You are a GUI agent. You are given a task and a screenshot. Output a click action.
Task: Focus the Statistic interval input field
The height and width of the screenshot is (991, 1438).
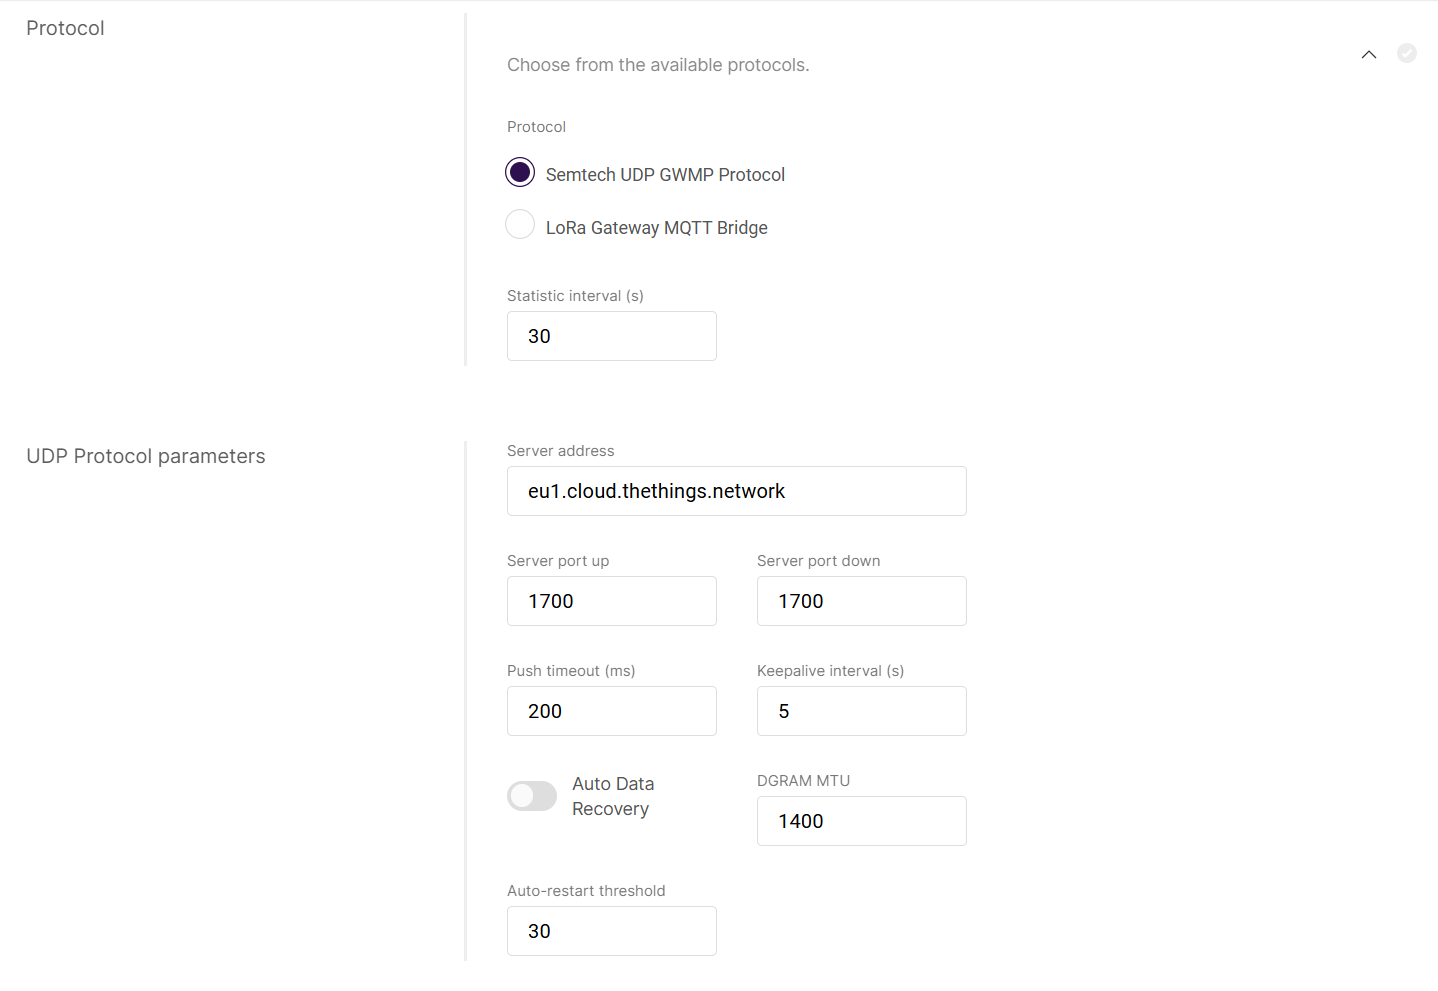[x=611, y=336]
